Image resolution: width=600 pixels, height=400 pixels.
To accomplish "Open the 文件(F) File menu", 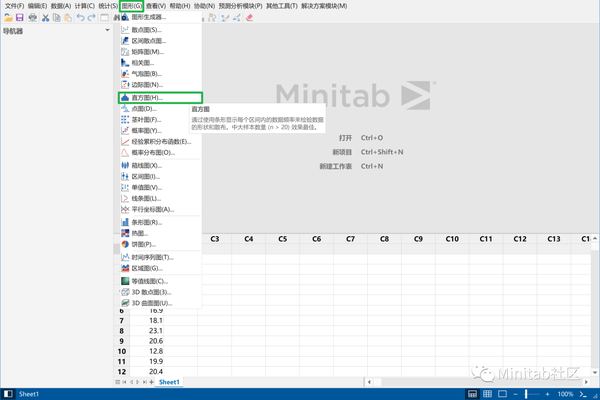I will pyautogui.click(x=14, y=6).
